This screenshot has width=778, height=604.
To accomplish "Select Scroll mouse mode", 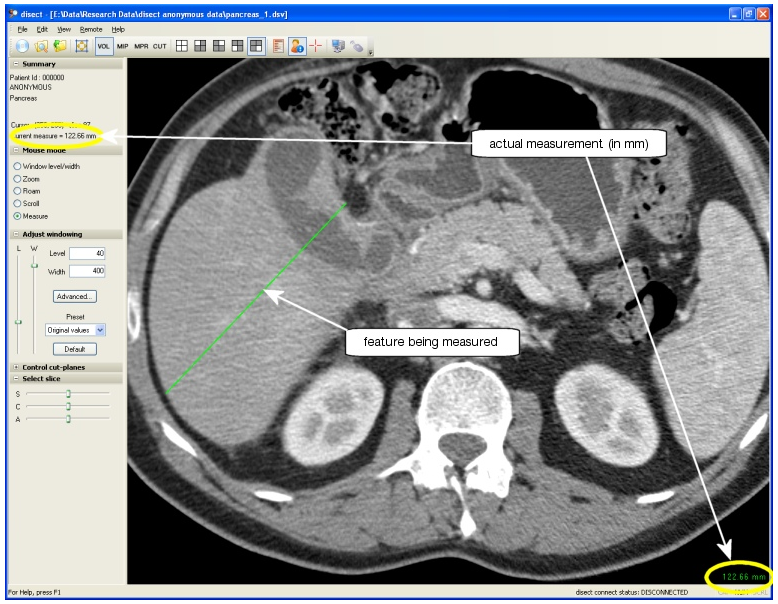I will (17, 203).
